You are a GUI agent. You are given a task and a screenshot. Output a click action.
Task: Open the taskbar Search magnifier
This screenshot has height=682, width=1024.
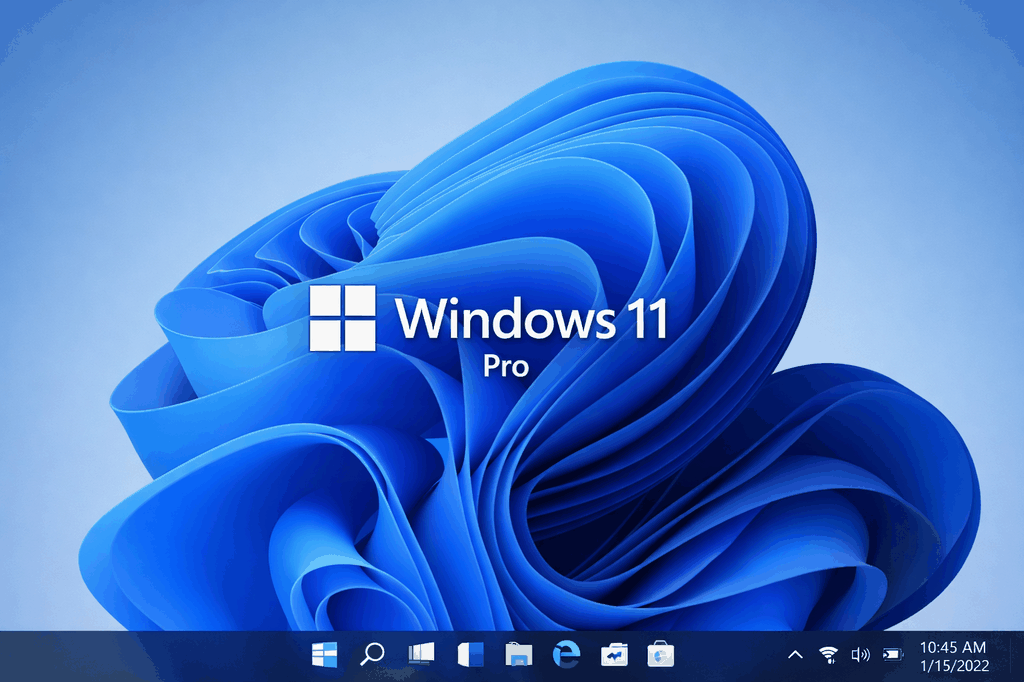[372, 655]
